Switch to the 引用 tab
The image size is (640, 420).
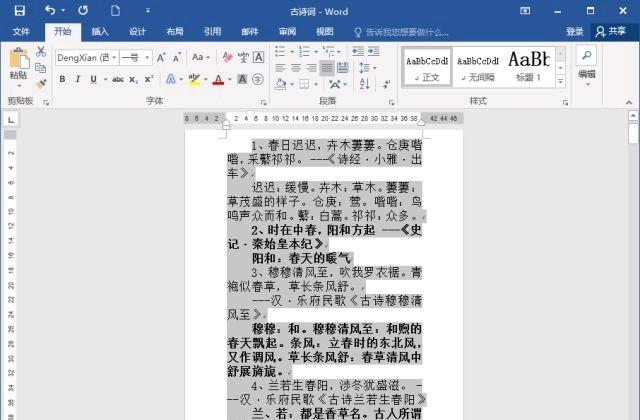pos(212,31)
